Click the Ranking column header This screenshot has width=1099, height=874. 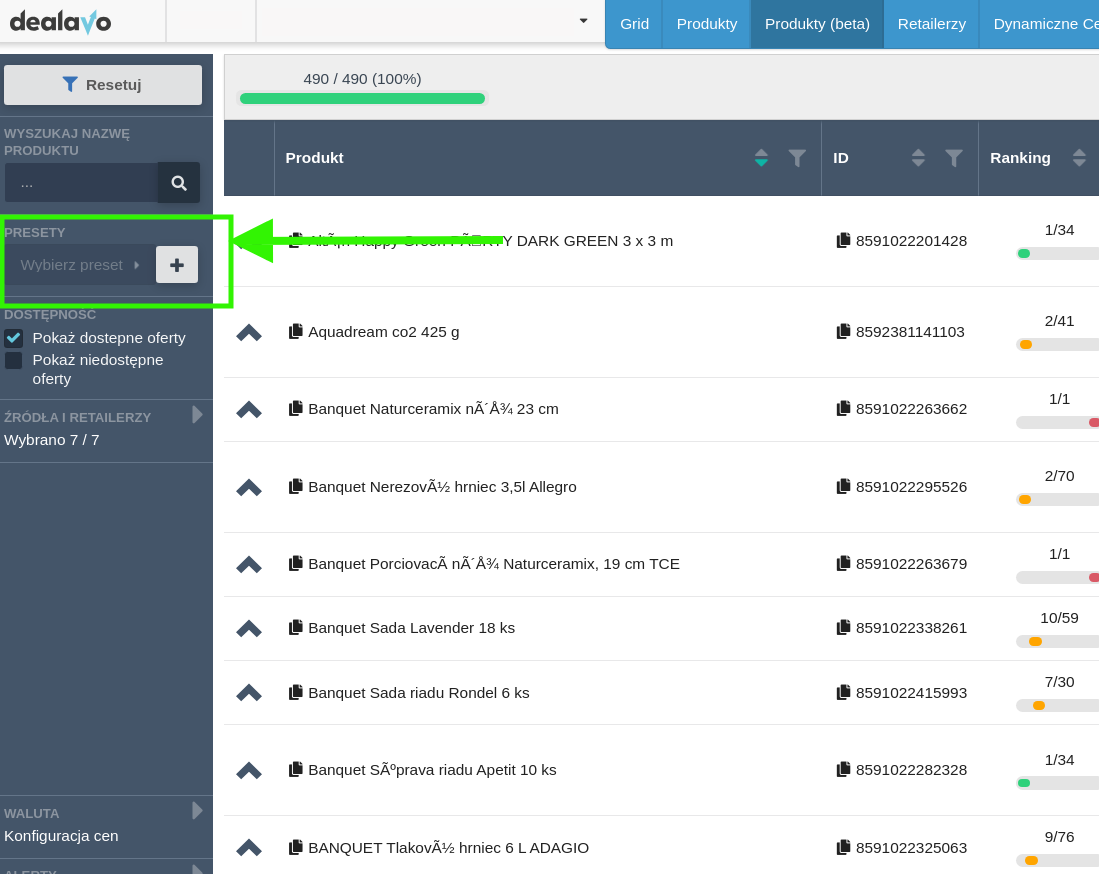click(x=1020, y=158)
